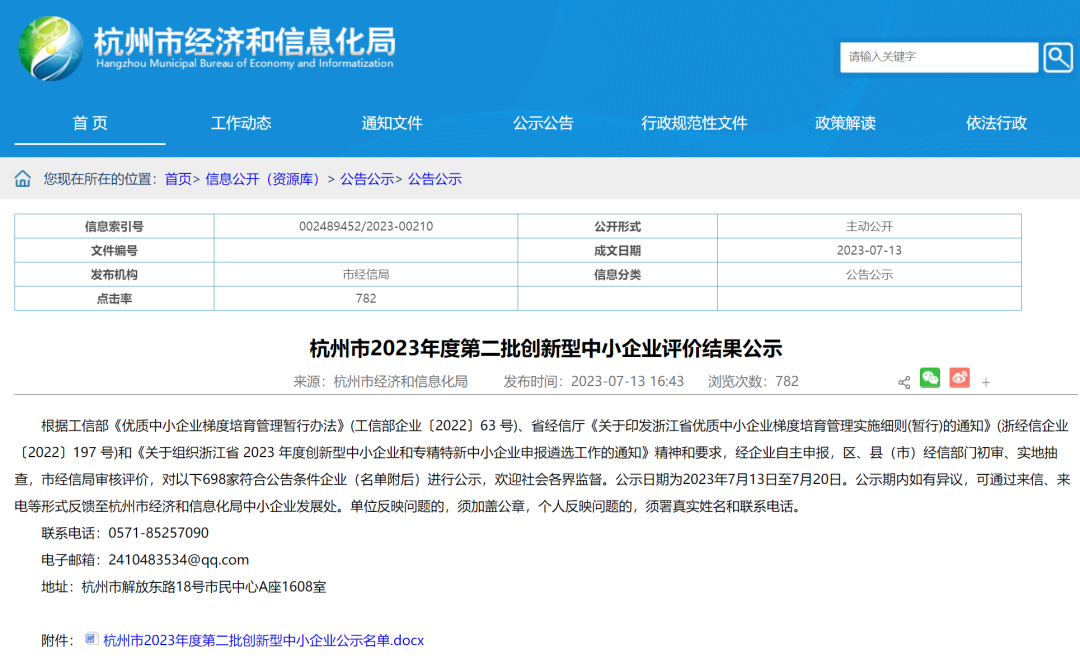Click inside the keyword search input box
1080x663 pixels.
(935, 57)
